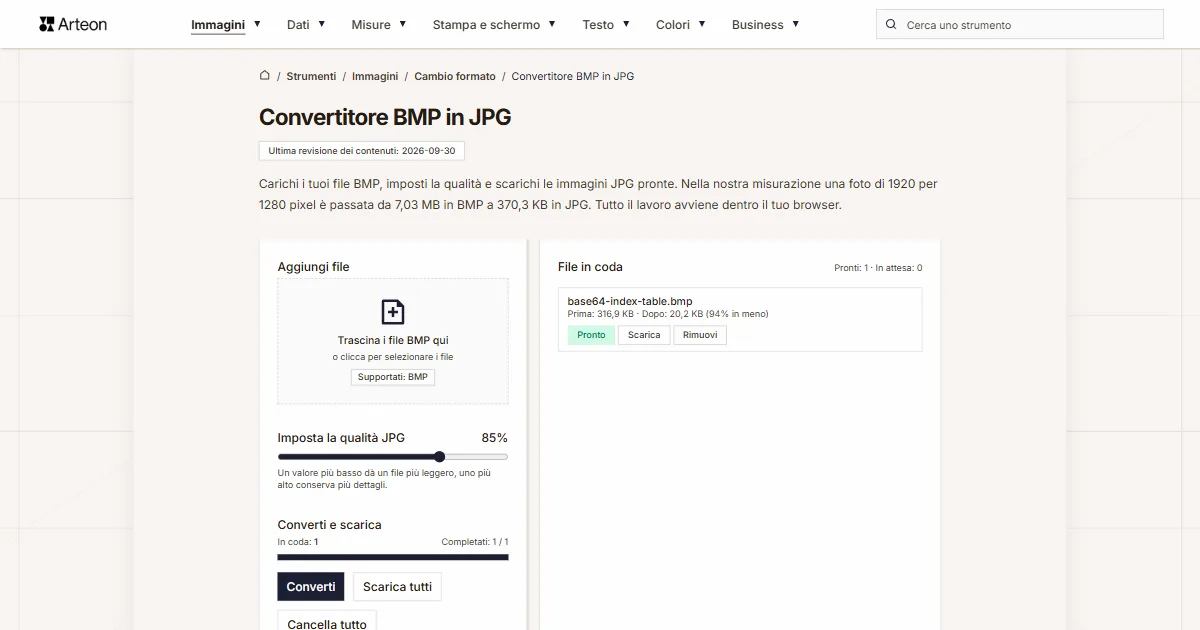Click the Arteon logo
The width and height of the screenshot is (1200, 630).
click(73, 24)
